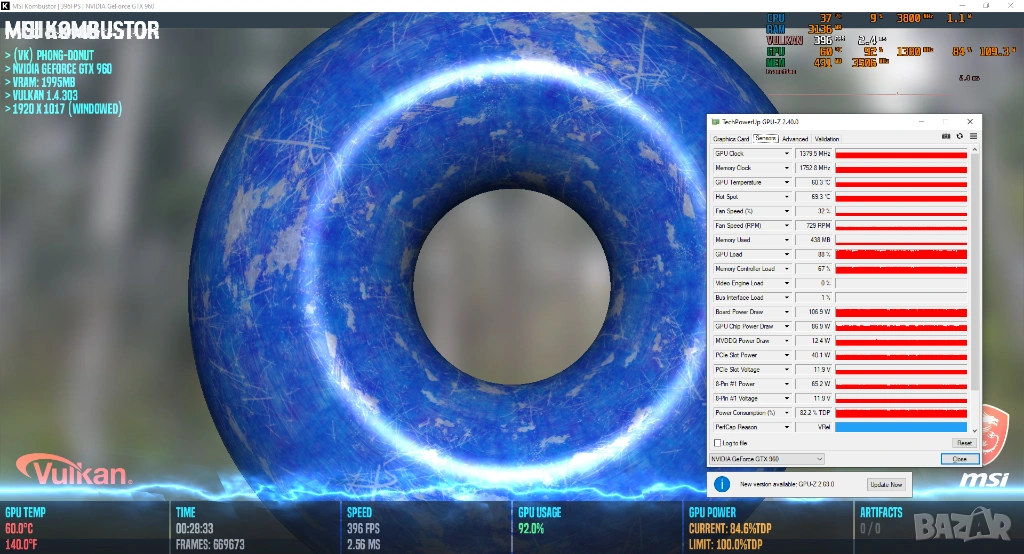Switch to the Graphics Card tab
This screenshot has height=554, width=1024.
[x=731, y=138]
